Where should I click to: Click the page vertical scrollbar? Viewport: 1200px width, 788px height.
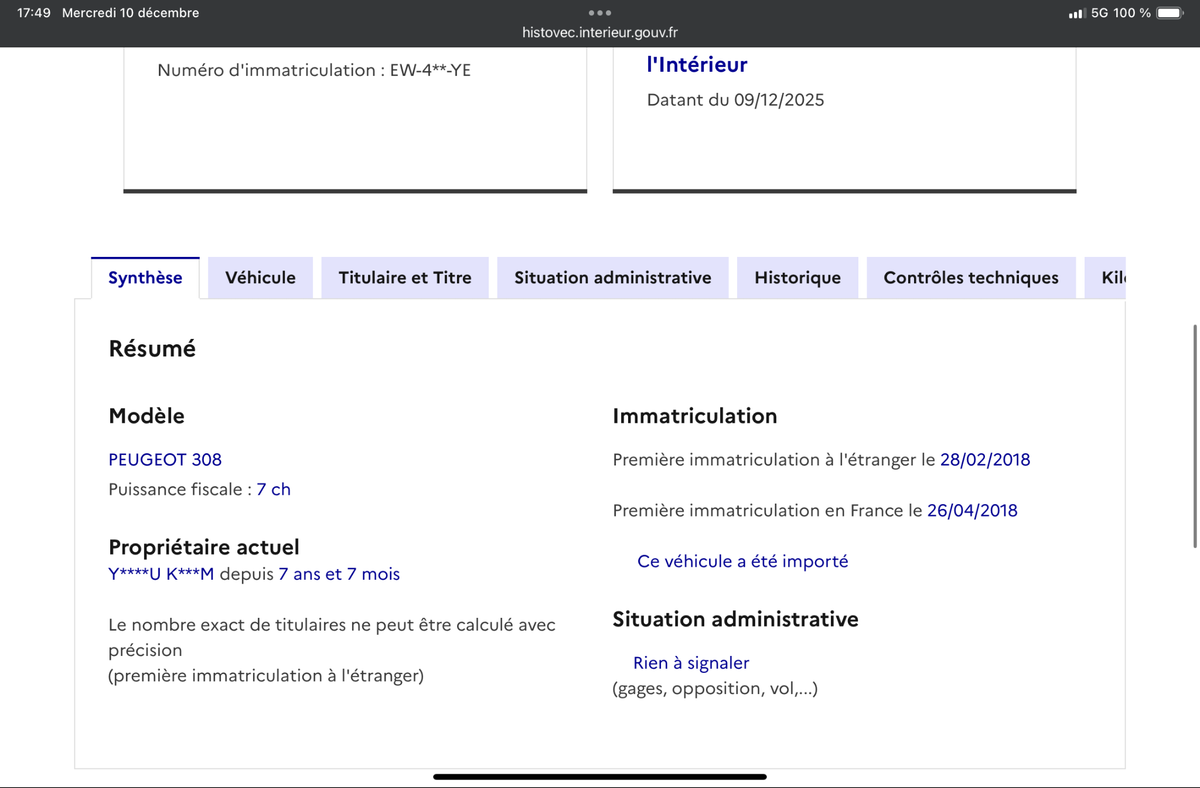[1195, 435]
